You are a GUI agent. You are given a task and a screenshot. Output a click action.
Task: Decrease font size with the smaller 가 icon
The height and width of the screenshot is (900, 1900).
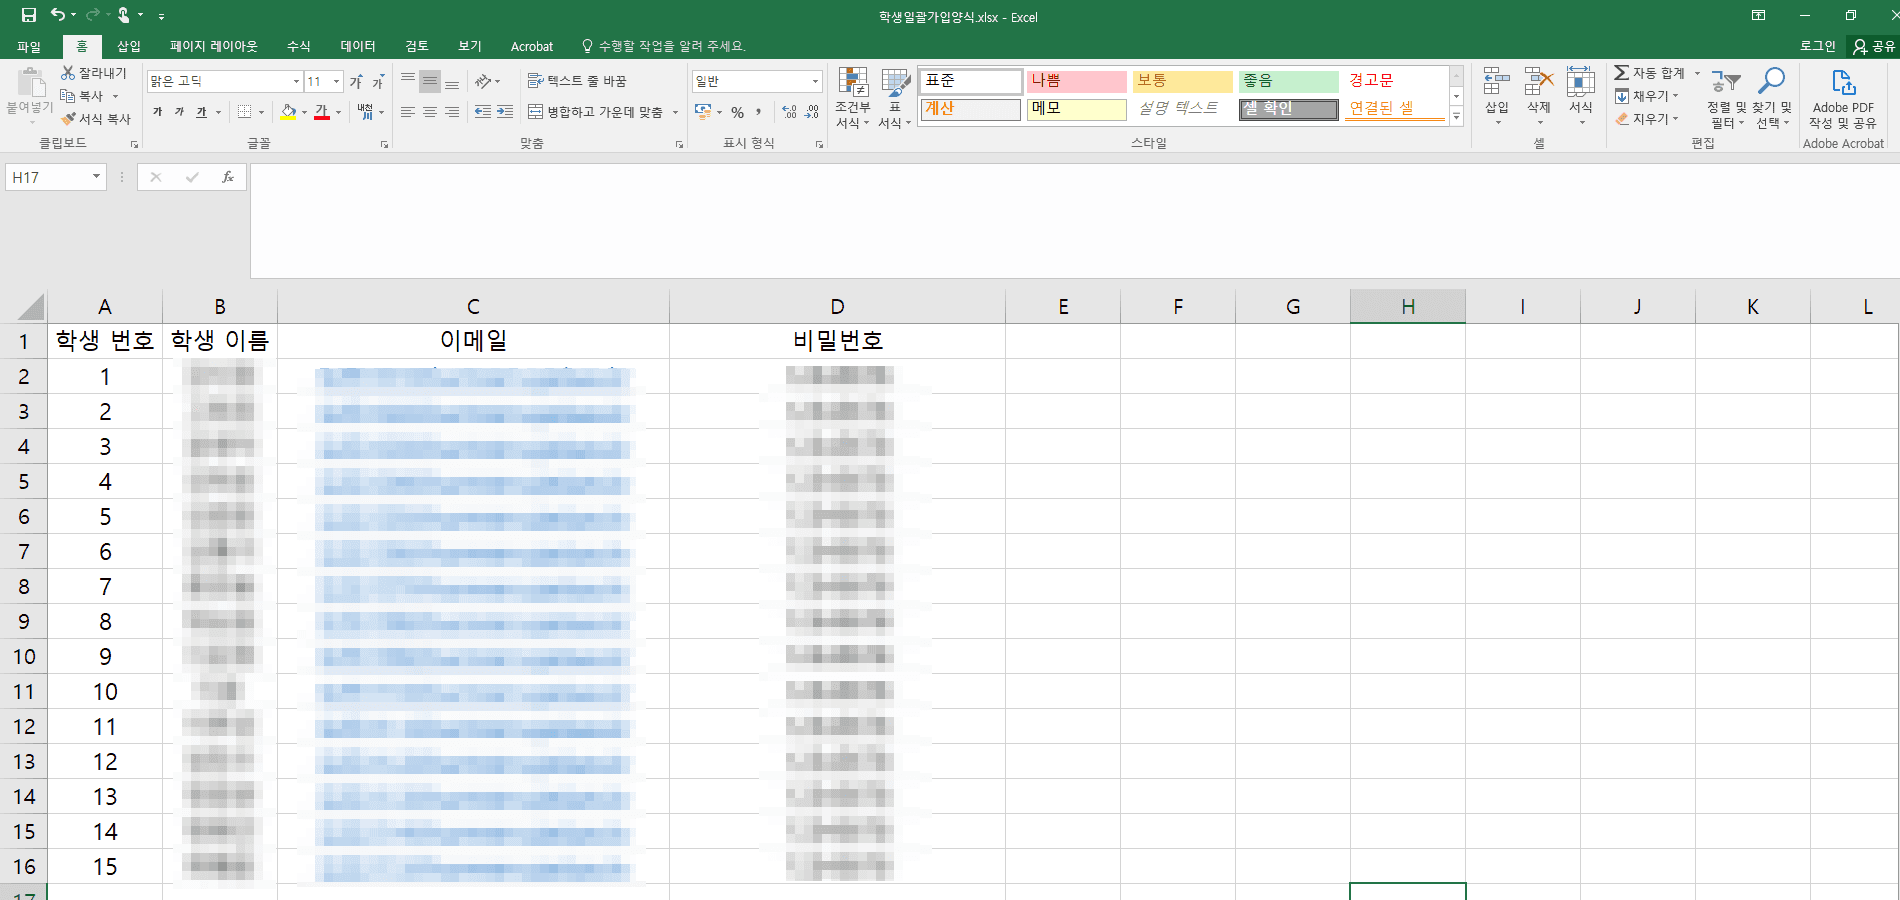coord(378,81)
